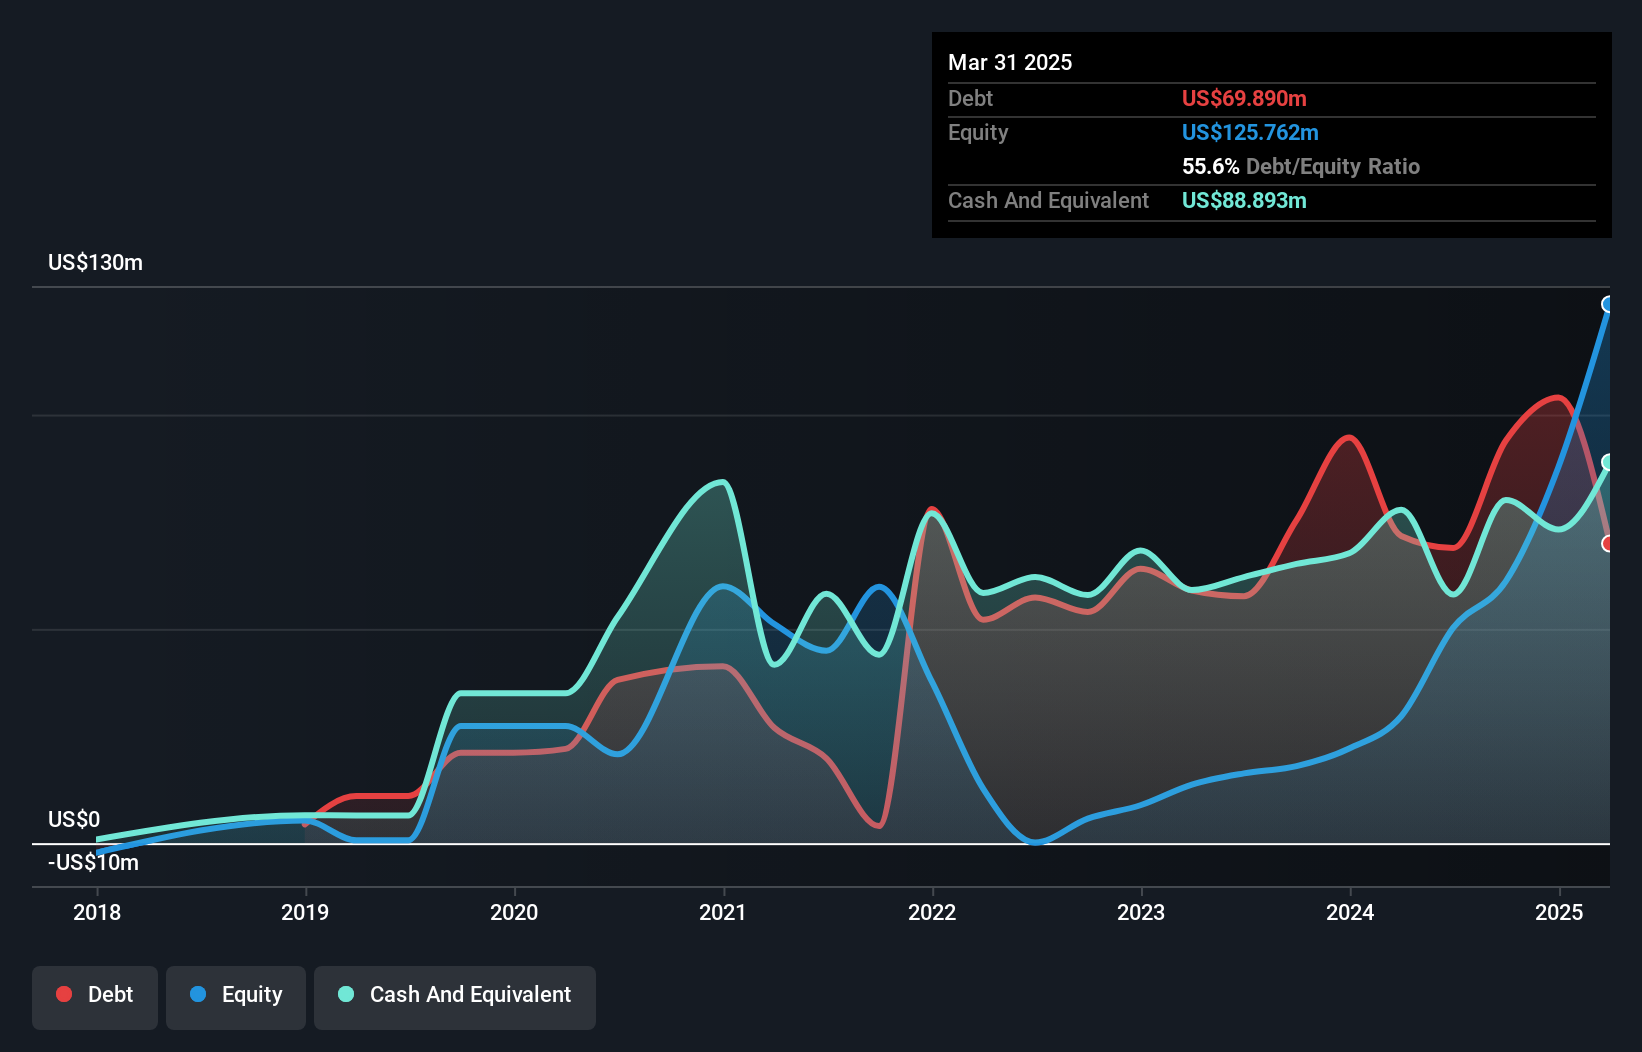
Task: Click the red Debt endpoint marker on chart
Action: 1608,544
